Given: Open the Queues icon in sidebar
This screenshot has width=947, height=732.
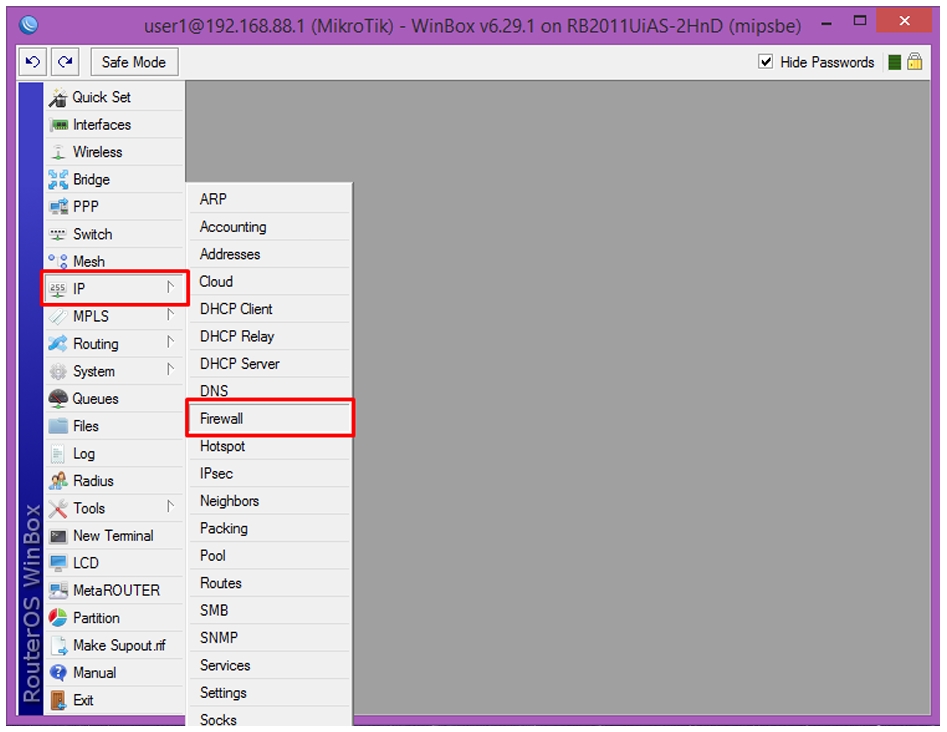Looking at the screenshot, I should pos(58,399).
